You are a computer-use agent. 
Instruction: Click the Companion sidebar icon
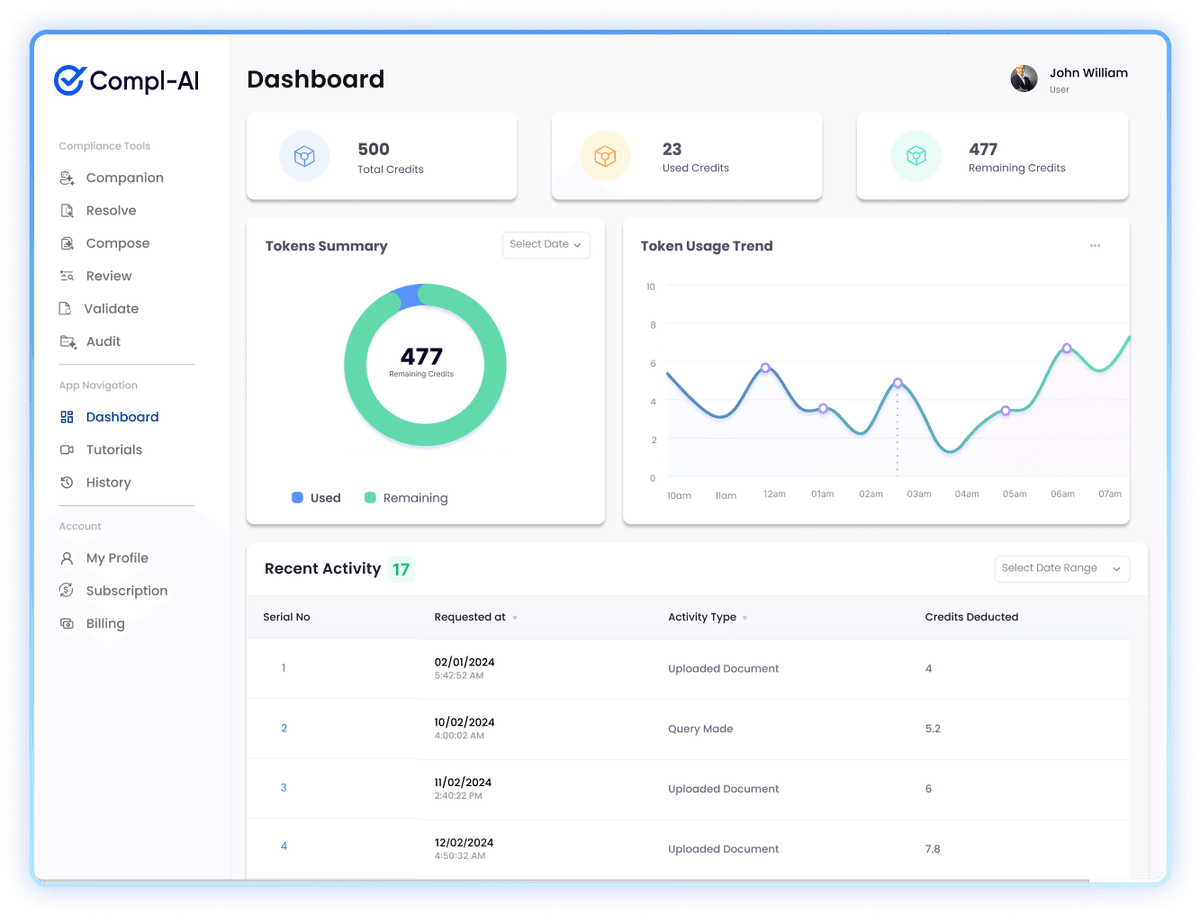point(67,178)
